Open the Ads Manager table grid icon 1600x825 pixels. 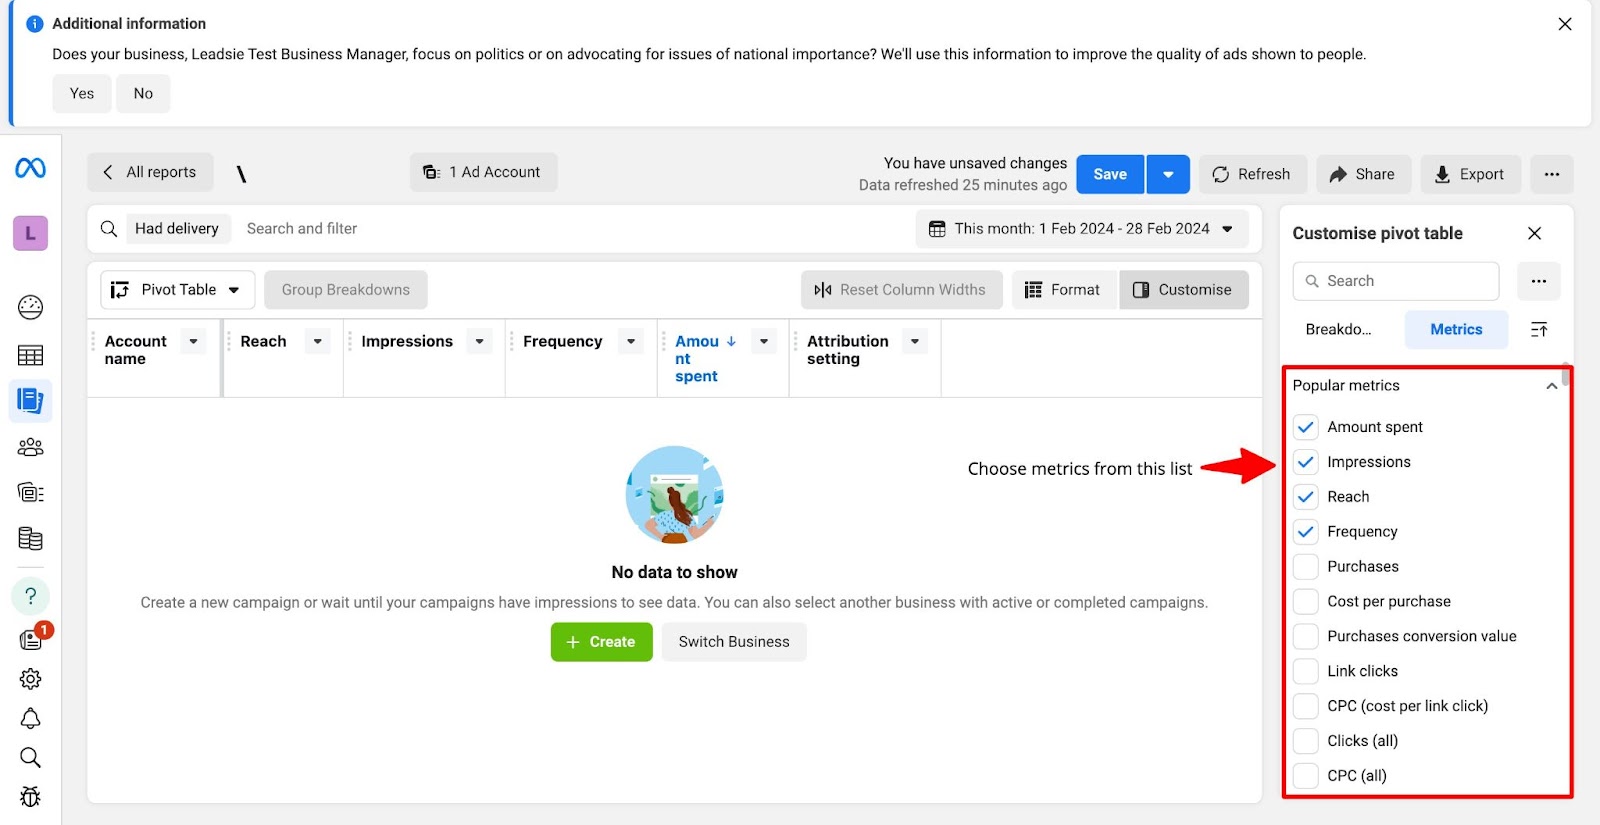coord(30,355)
